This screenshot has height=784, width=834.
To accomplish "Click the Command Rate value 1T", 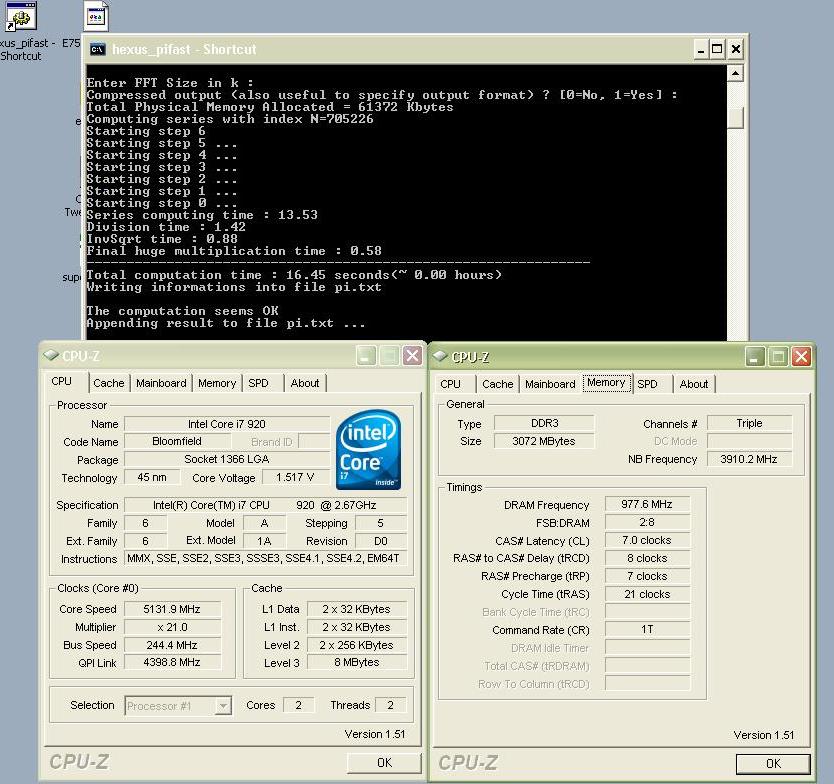I will point(647,630).
